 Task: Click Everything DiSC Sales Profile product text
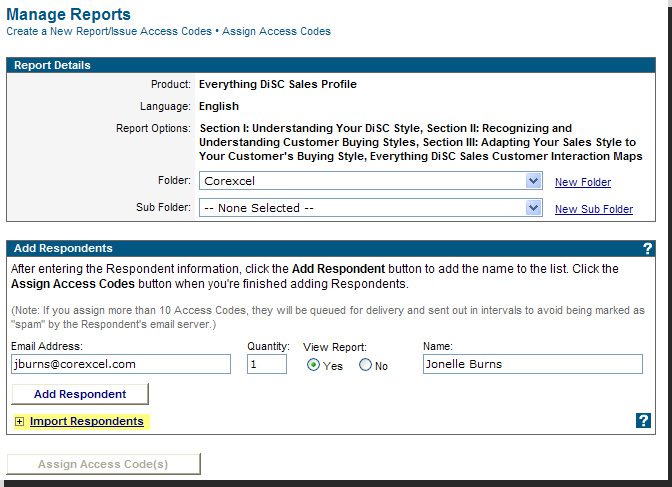pos(278,84)
